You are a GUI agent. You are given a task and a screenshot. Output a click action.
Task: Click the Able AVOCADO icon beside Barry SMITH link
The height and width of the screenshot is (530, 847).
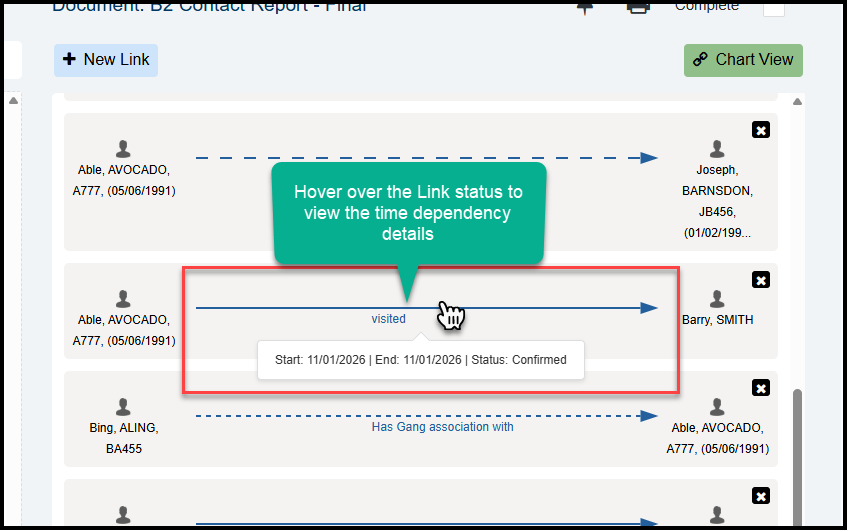pos(123,299)
